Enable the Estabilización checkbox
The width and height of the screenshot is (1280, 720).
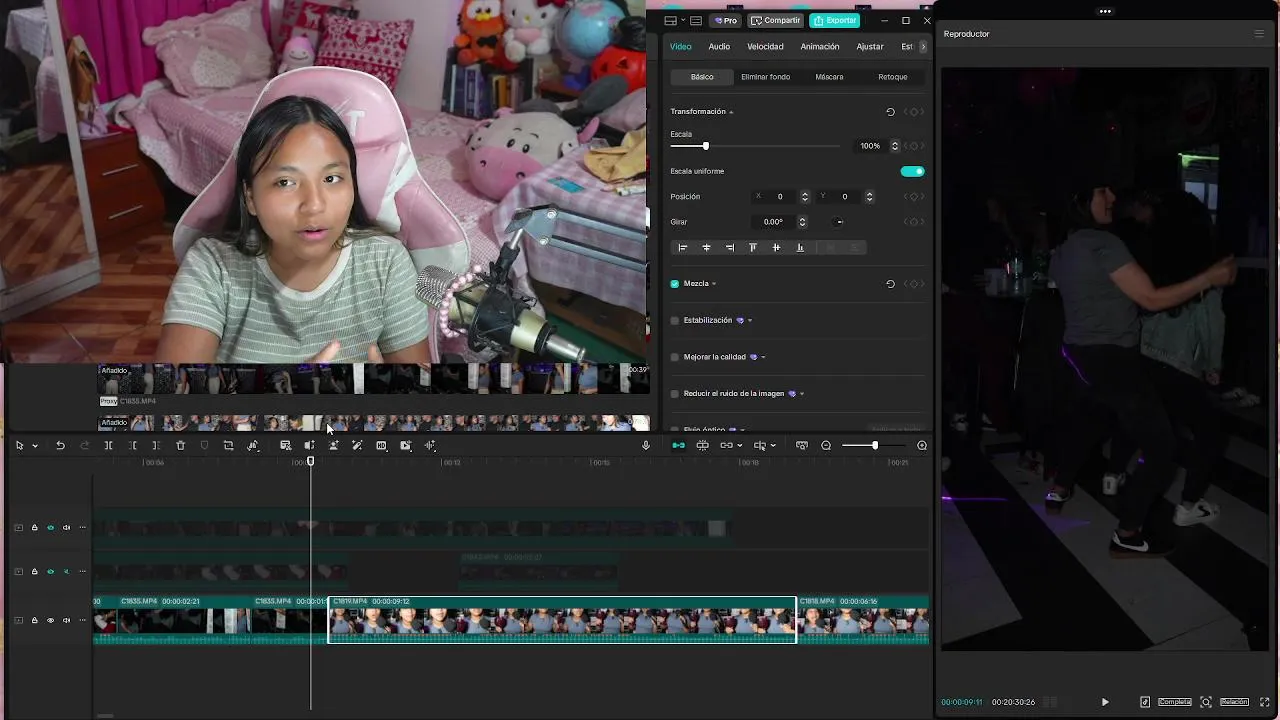coord(675,320)
